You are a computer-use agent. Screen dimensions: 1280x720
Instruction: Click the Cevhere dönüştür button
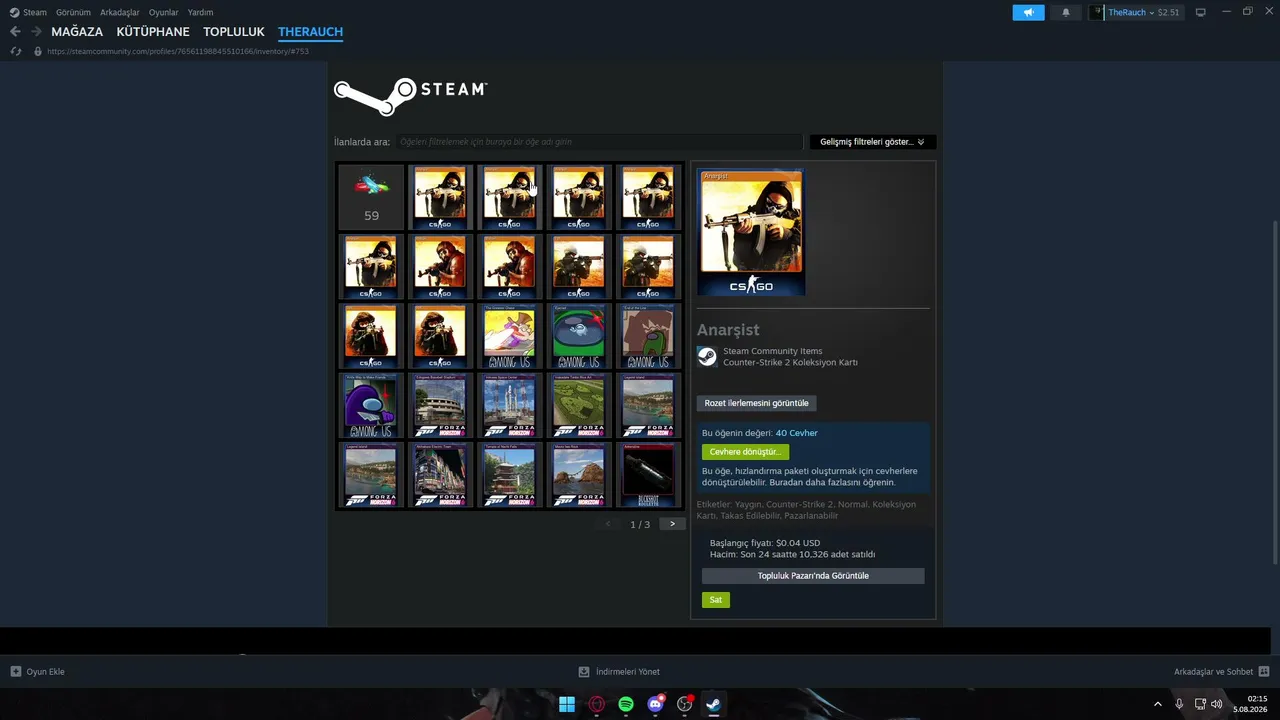(745, 452)
